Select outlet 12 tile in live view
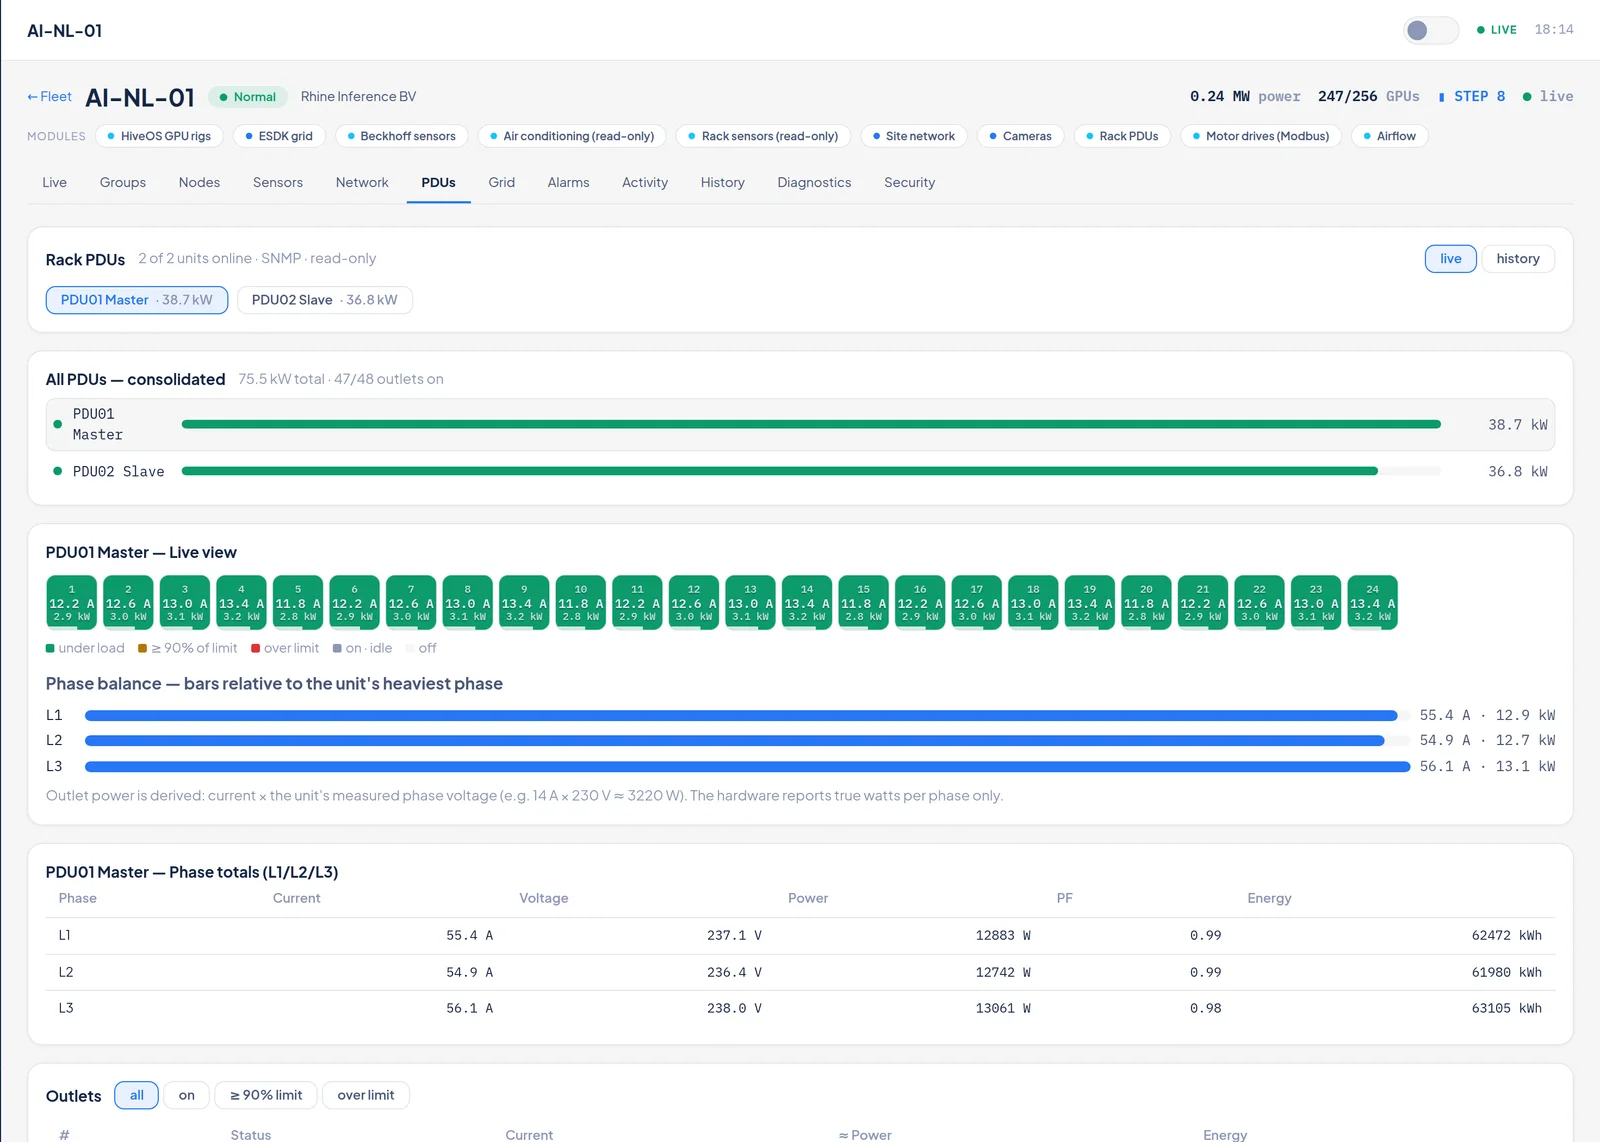This screenshot has height=1142, width=1600. [x=694, y=602]
